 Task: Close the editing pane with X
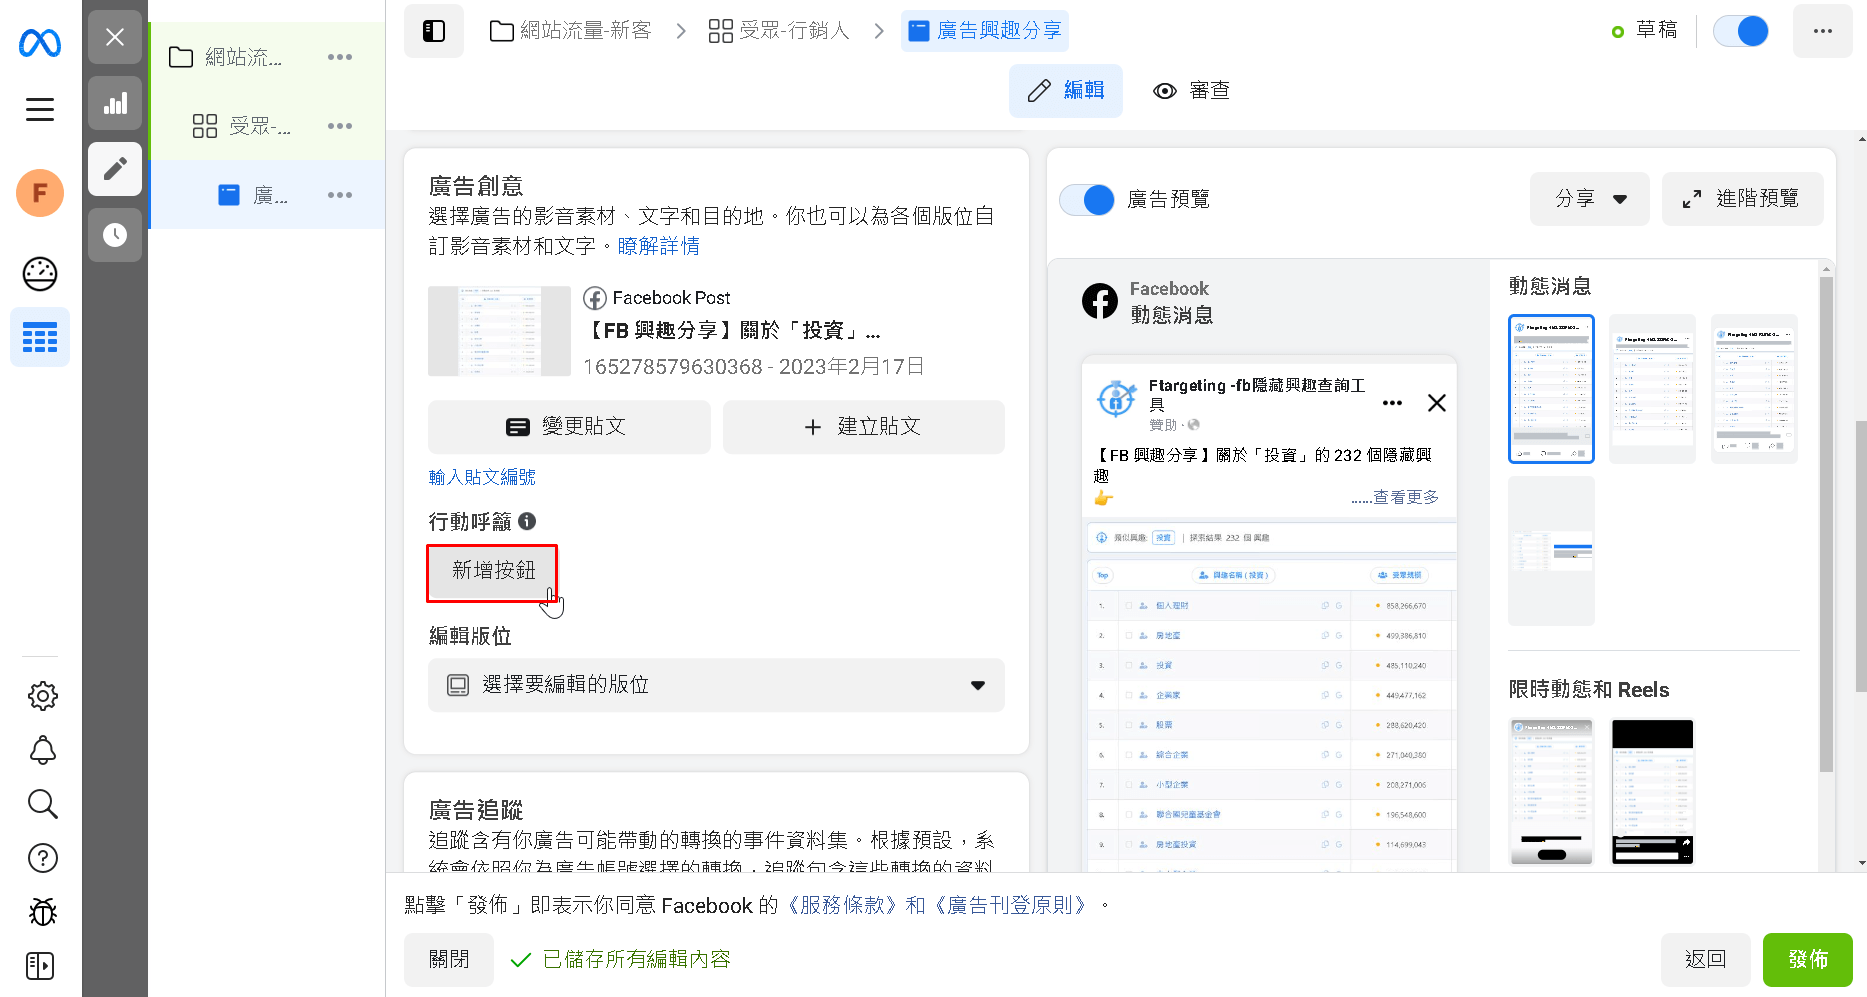pyautogui.click(x=115, y=37)
